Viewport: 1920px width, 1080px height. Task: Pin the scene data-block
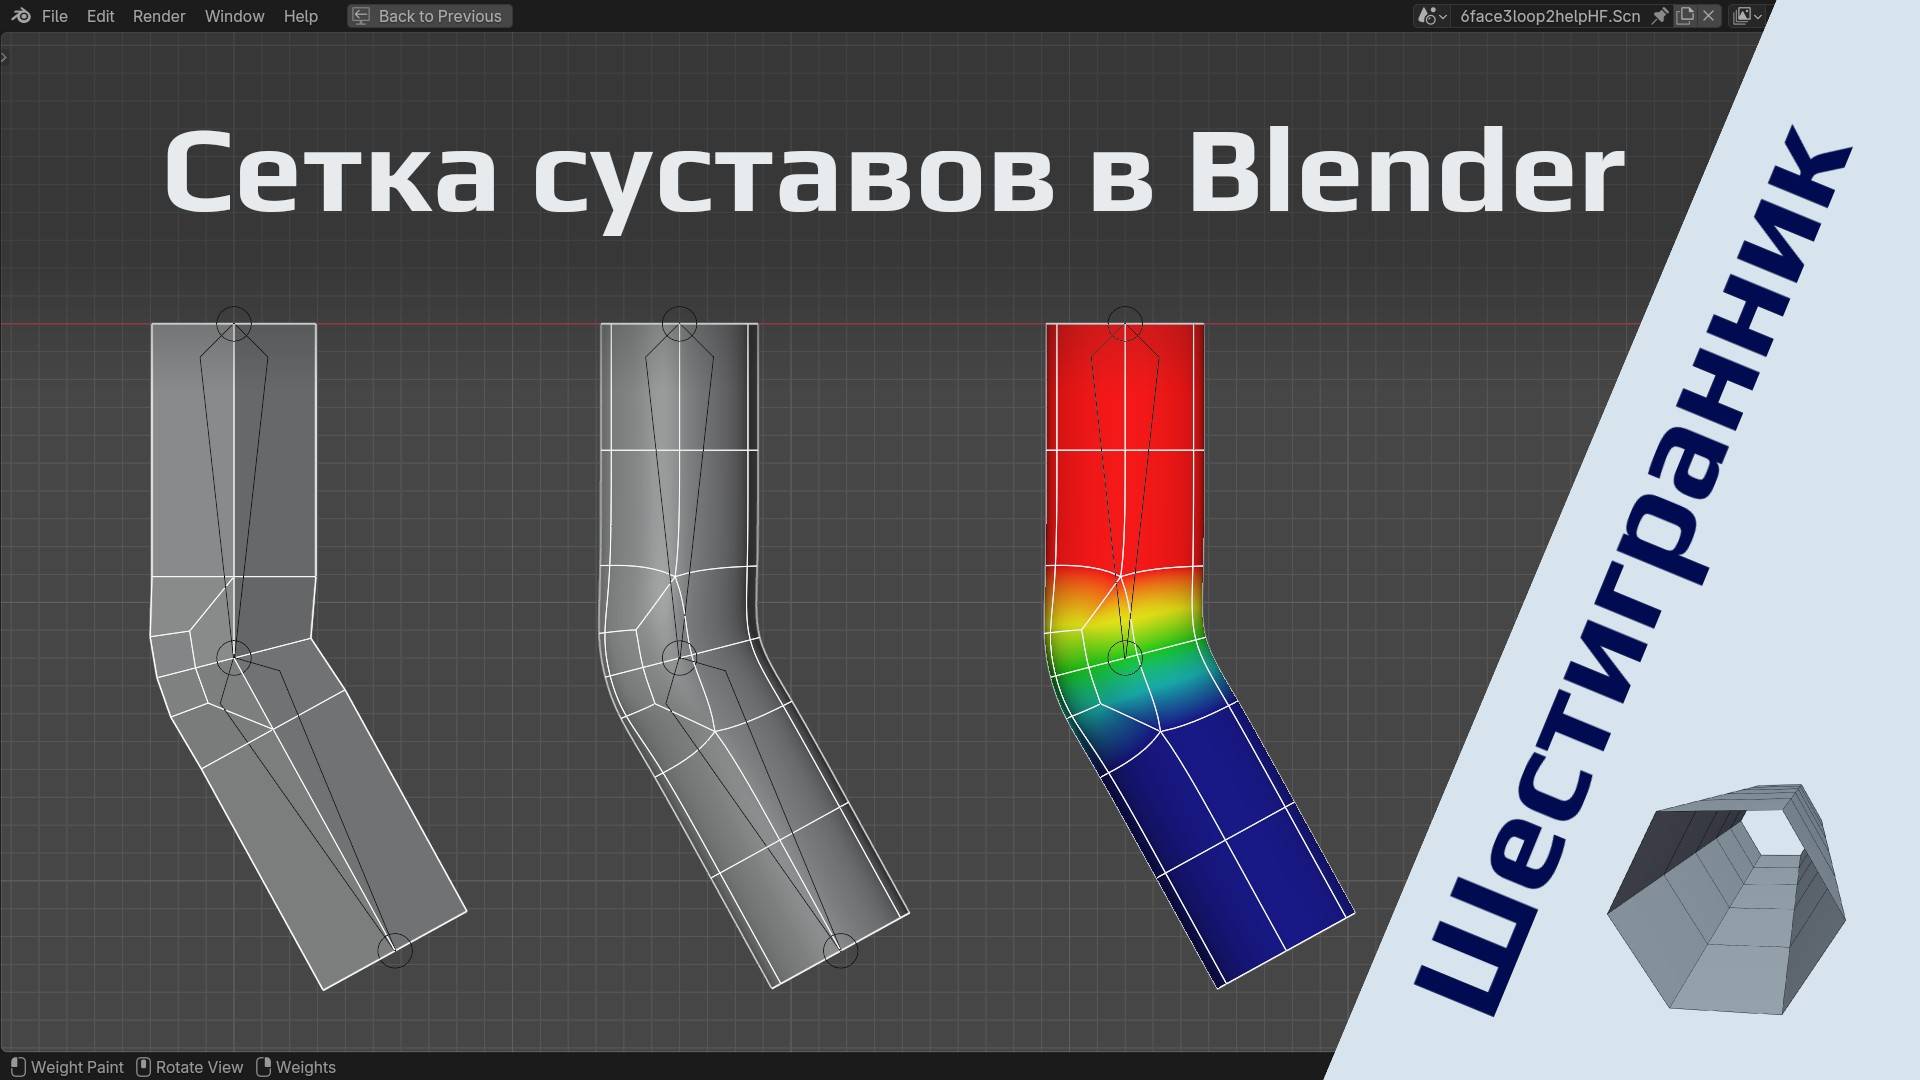(1661, 16)
